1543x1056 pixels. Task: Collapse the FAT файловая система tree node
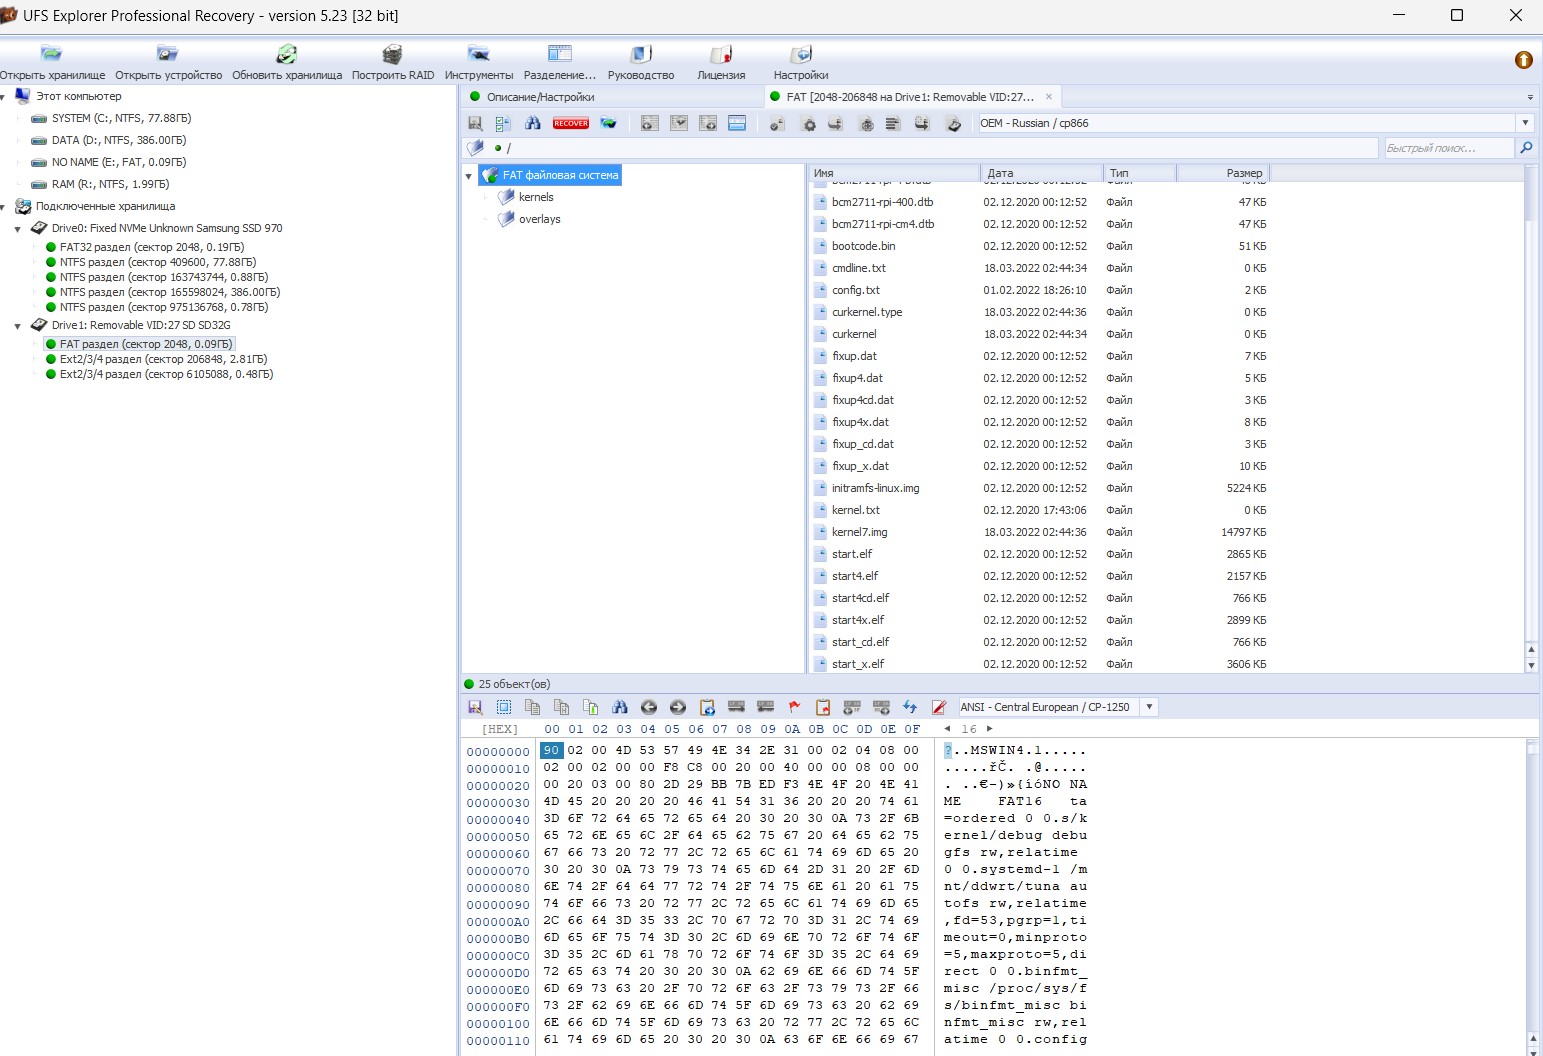[x=469, y=176]
